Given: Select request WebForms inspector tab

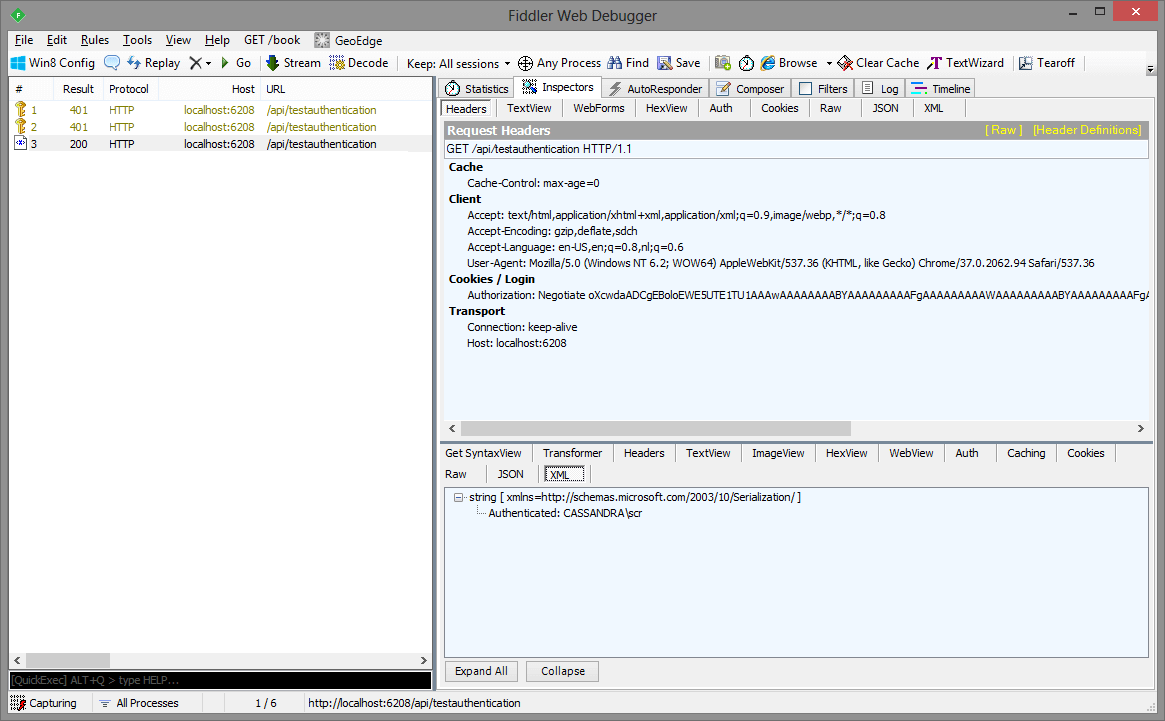Looking at the screenshot, I should pyautogui.click(x=598, y=109).
